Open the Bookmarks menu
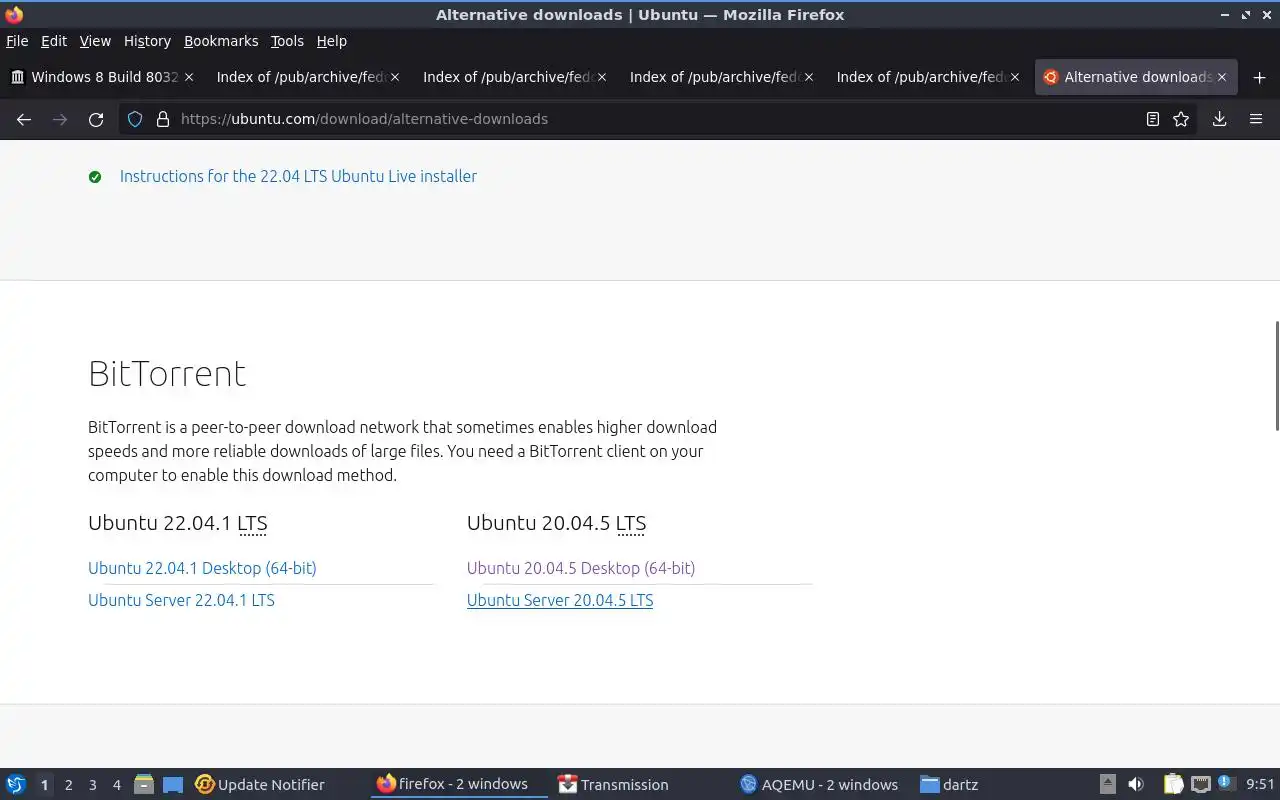1280x800 pixels. tap(221, 41)
